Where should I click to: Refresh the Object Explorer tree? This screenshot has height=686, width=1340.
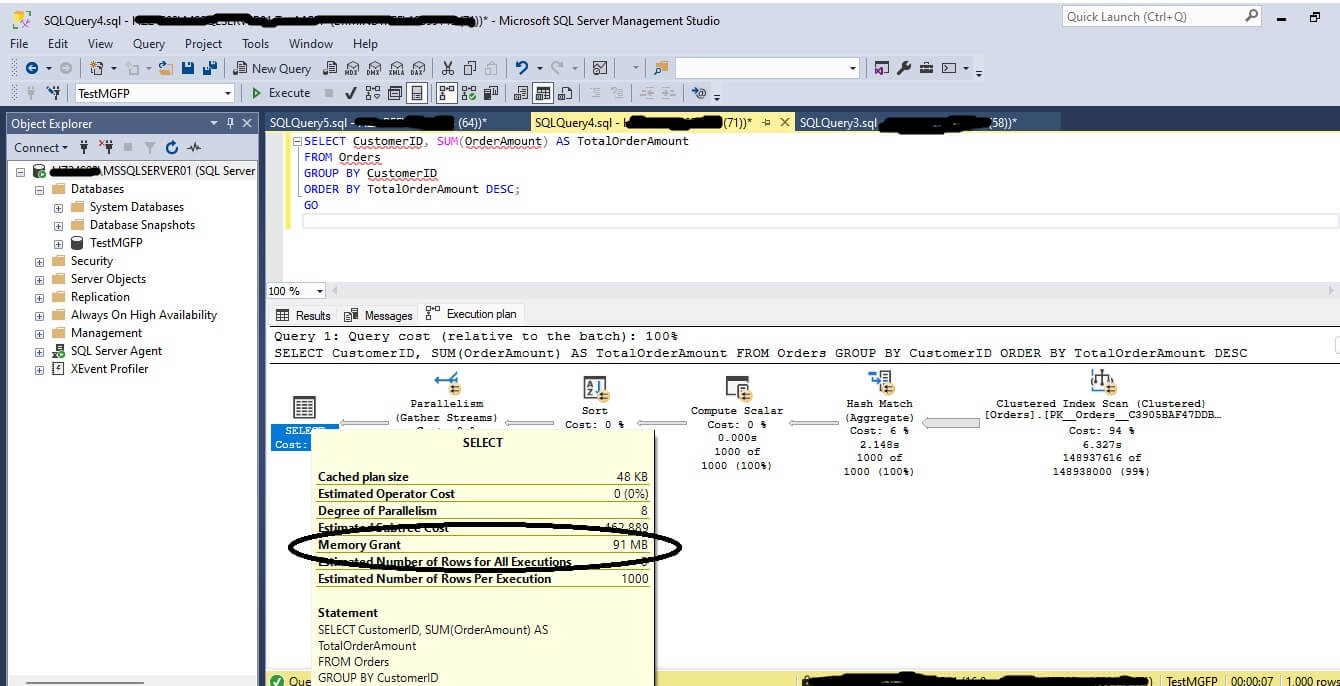pos(171,147)
